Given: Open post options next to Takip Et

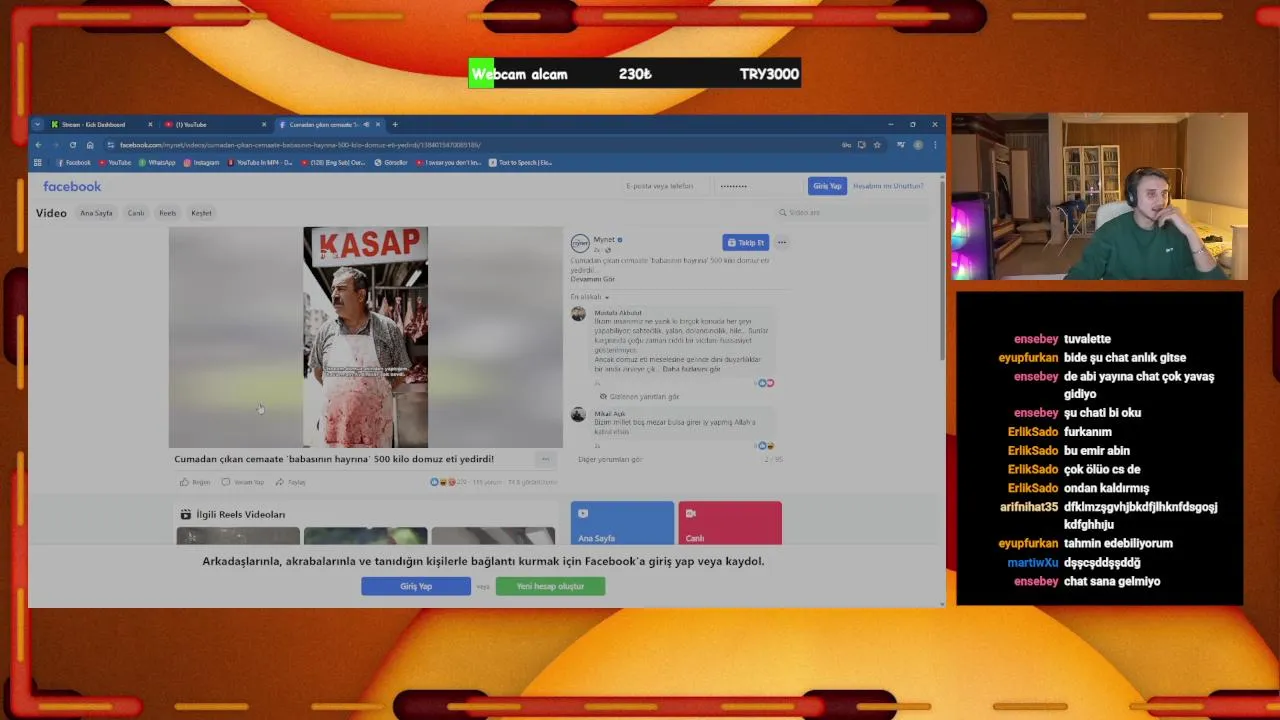Looking at the screenshot, I should [x=782, y=242].
